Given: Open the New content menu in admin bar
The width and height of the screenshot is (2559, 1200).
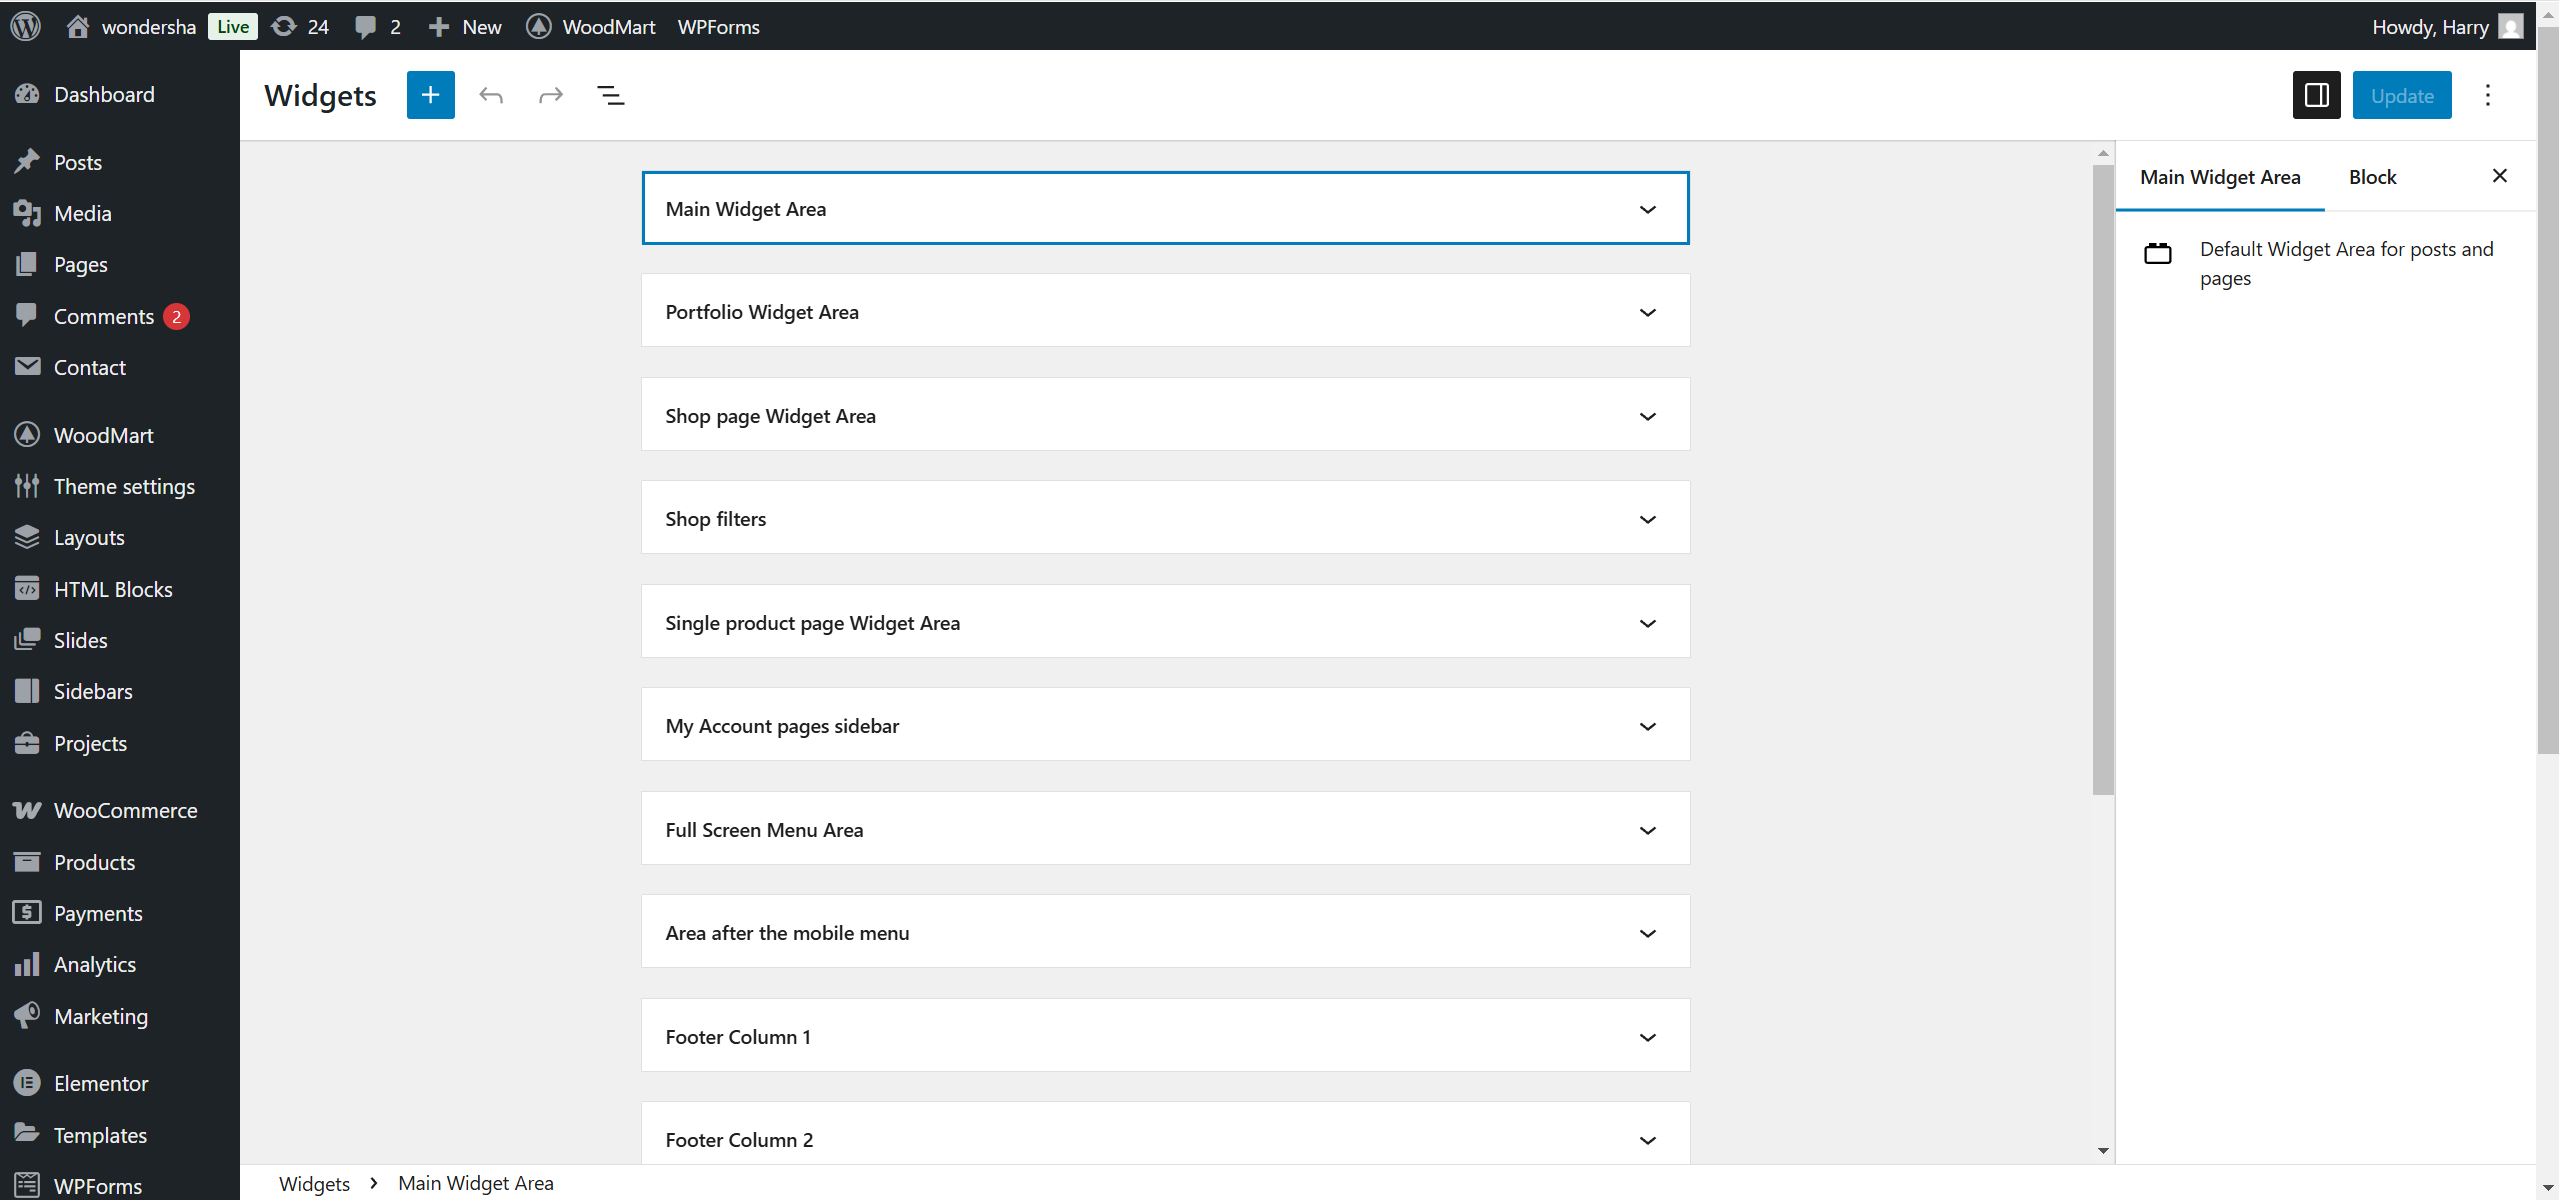Looking at the screenshot, I should (x=466, y=26).
